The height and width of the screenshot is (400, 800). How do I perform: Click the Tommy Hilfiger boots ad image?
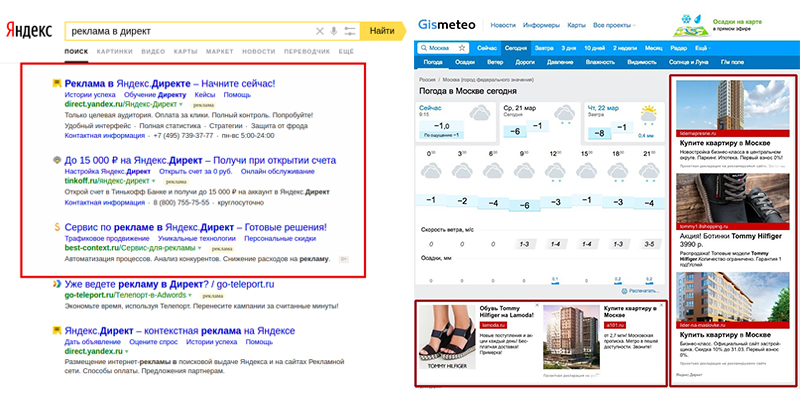(x=732, y=198)
